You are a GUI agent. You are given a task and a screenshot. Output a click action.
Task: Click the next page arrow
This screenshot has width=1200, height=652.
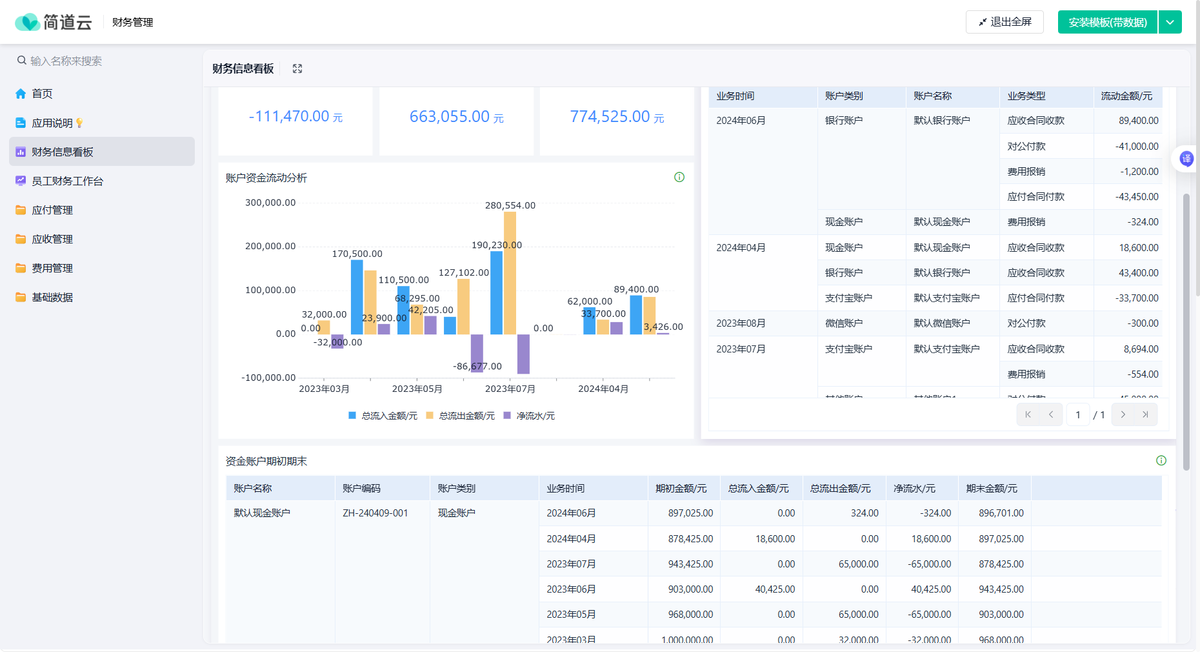coord(1123,414)
